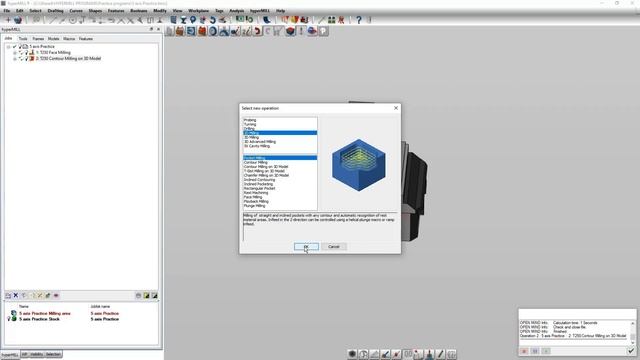Click Cancel in Select new operation dialog
The height and width of the screenshot is (360, 640).
[x=333, y=247]
